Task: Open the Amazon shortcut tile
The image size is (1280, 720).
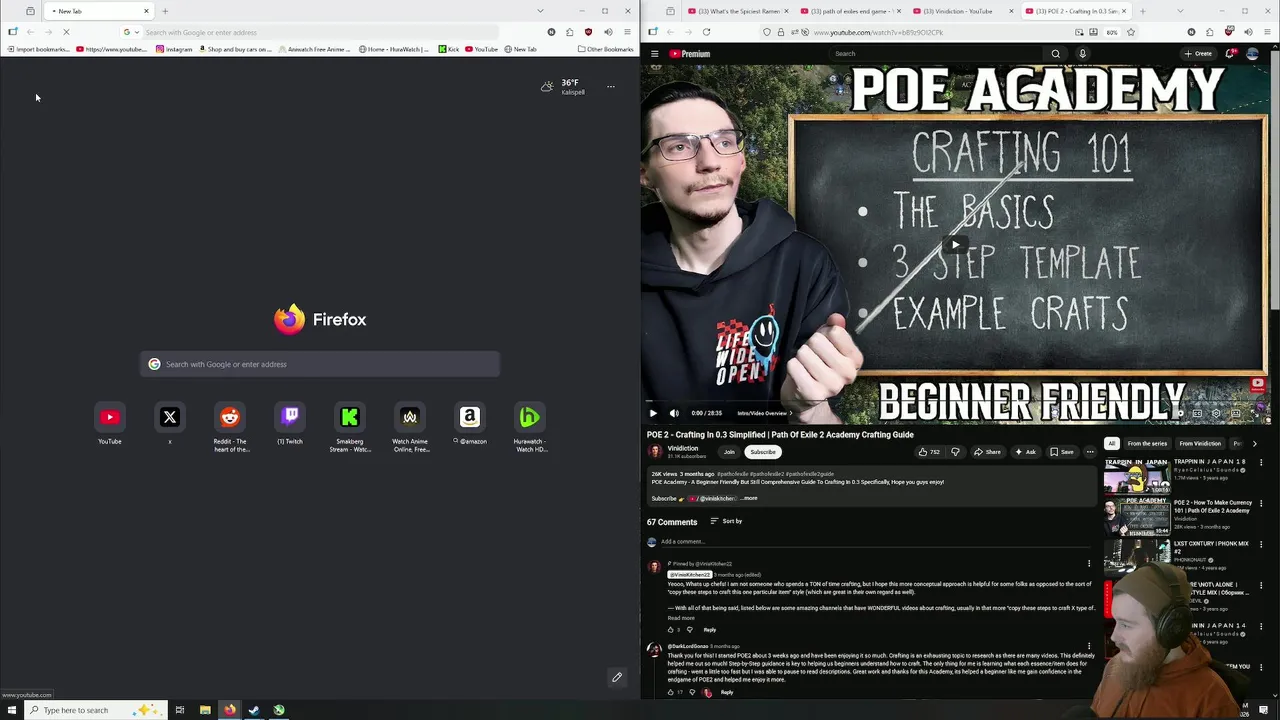Action: (x=470, y=417)
